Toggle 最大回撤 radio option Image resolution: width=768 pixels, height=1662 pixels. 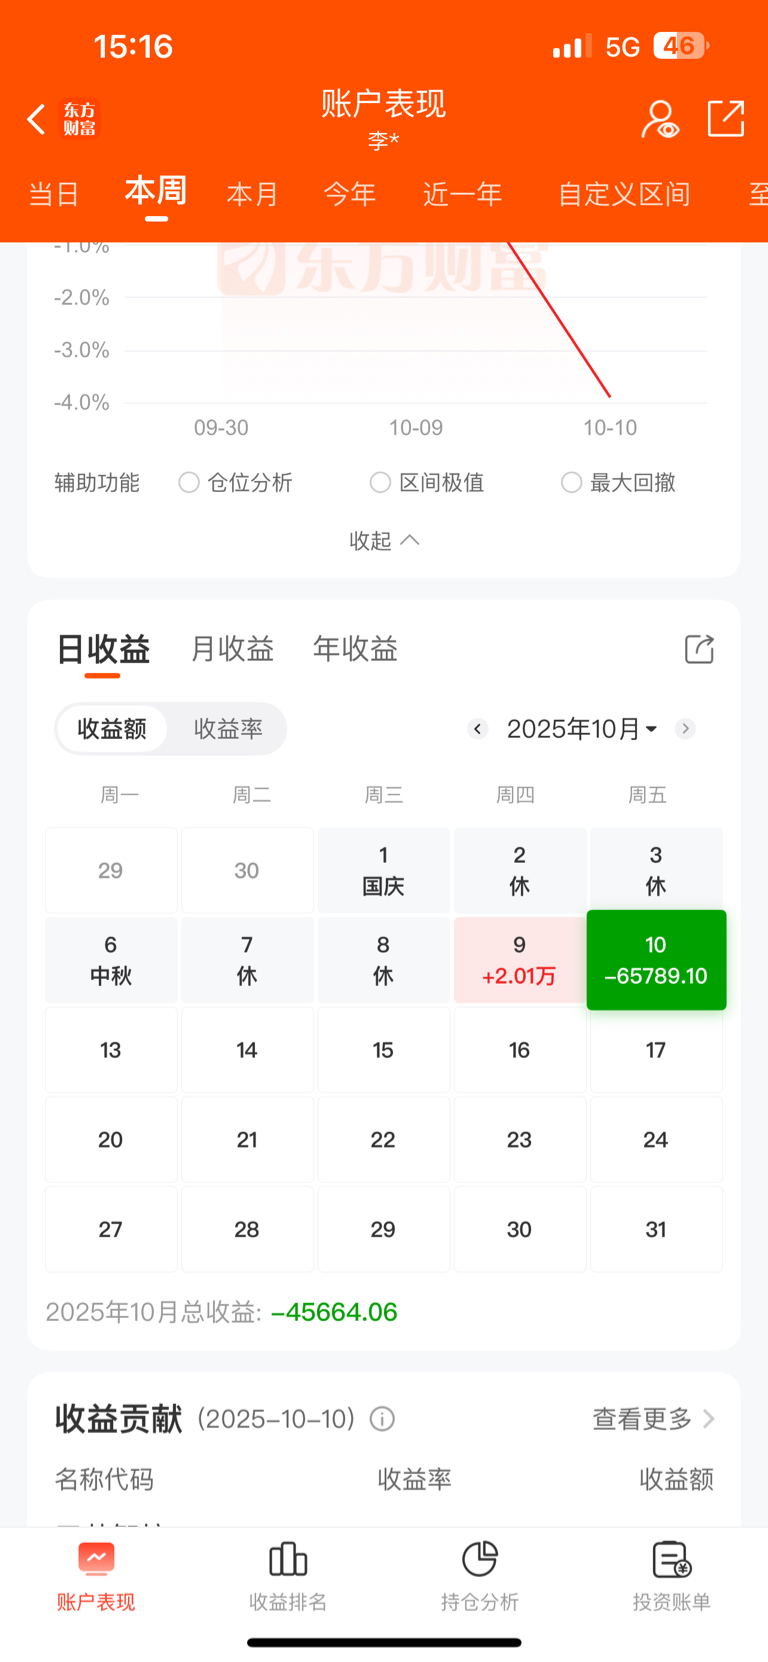[x=571, y=483]
